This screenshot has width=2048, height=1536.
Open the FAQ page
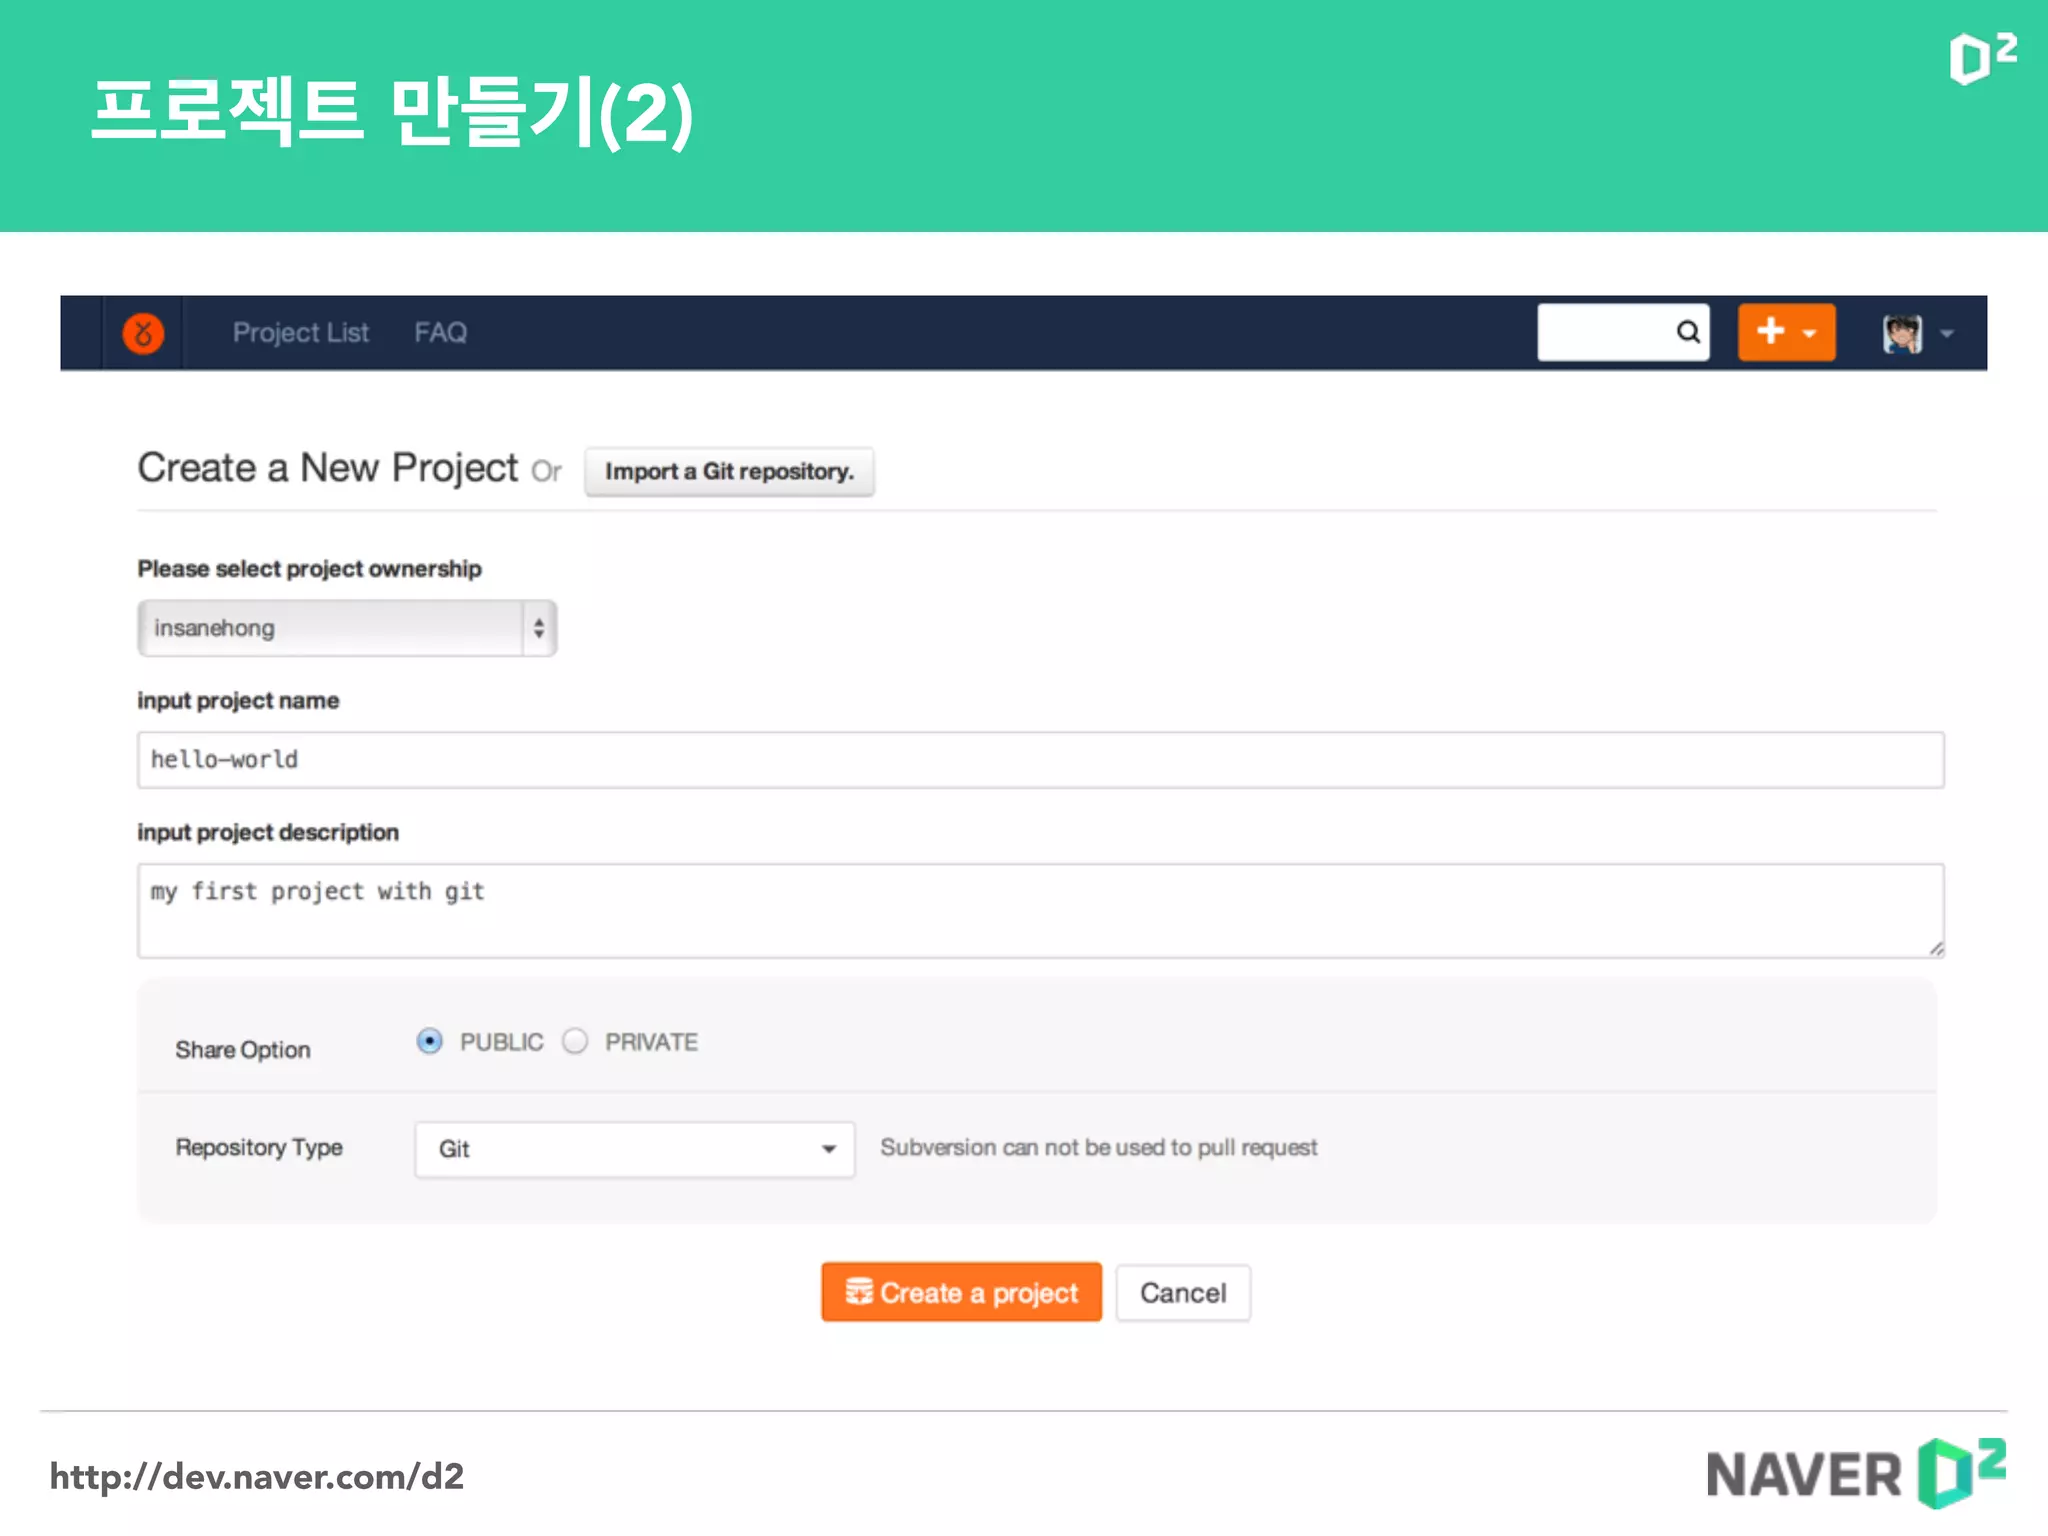(x=441, y=333)
